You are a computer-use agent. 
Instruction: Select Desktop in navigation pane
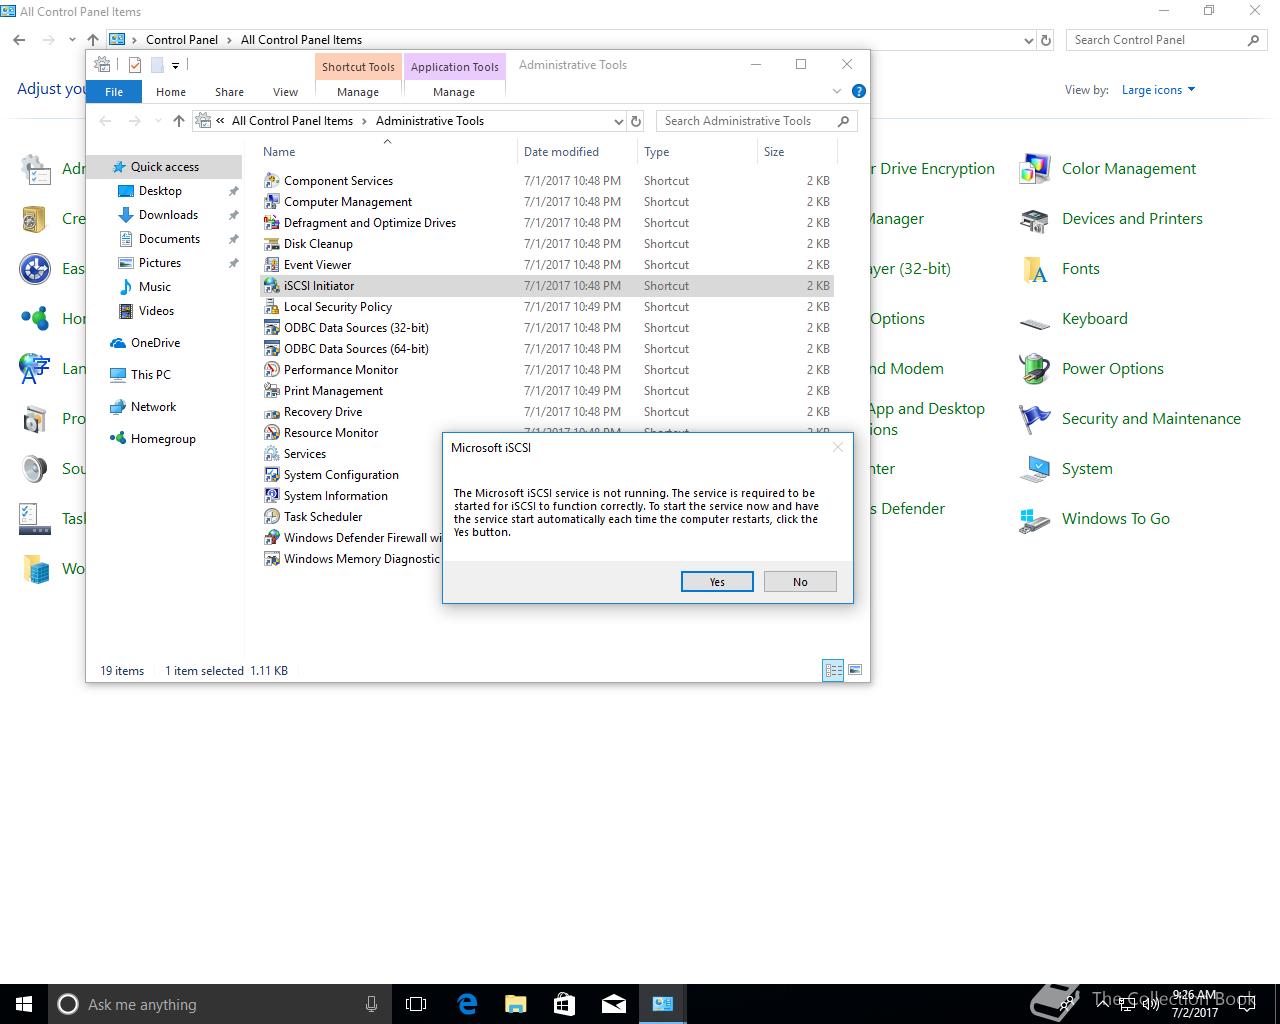coord(160,191)
